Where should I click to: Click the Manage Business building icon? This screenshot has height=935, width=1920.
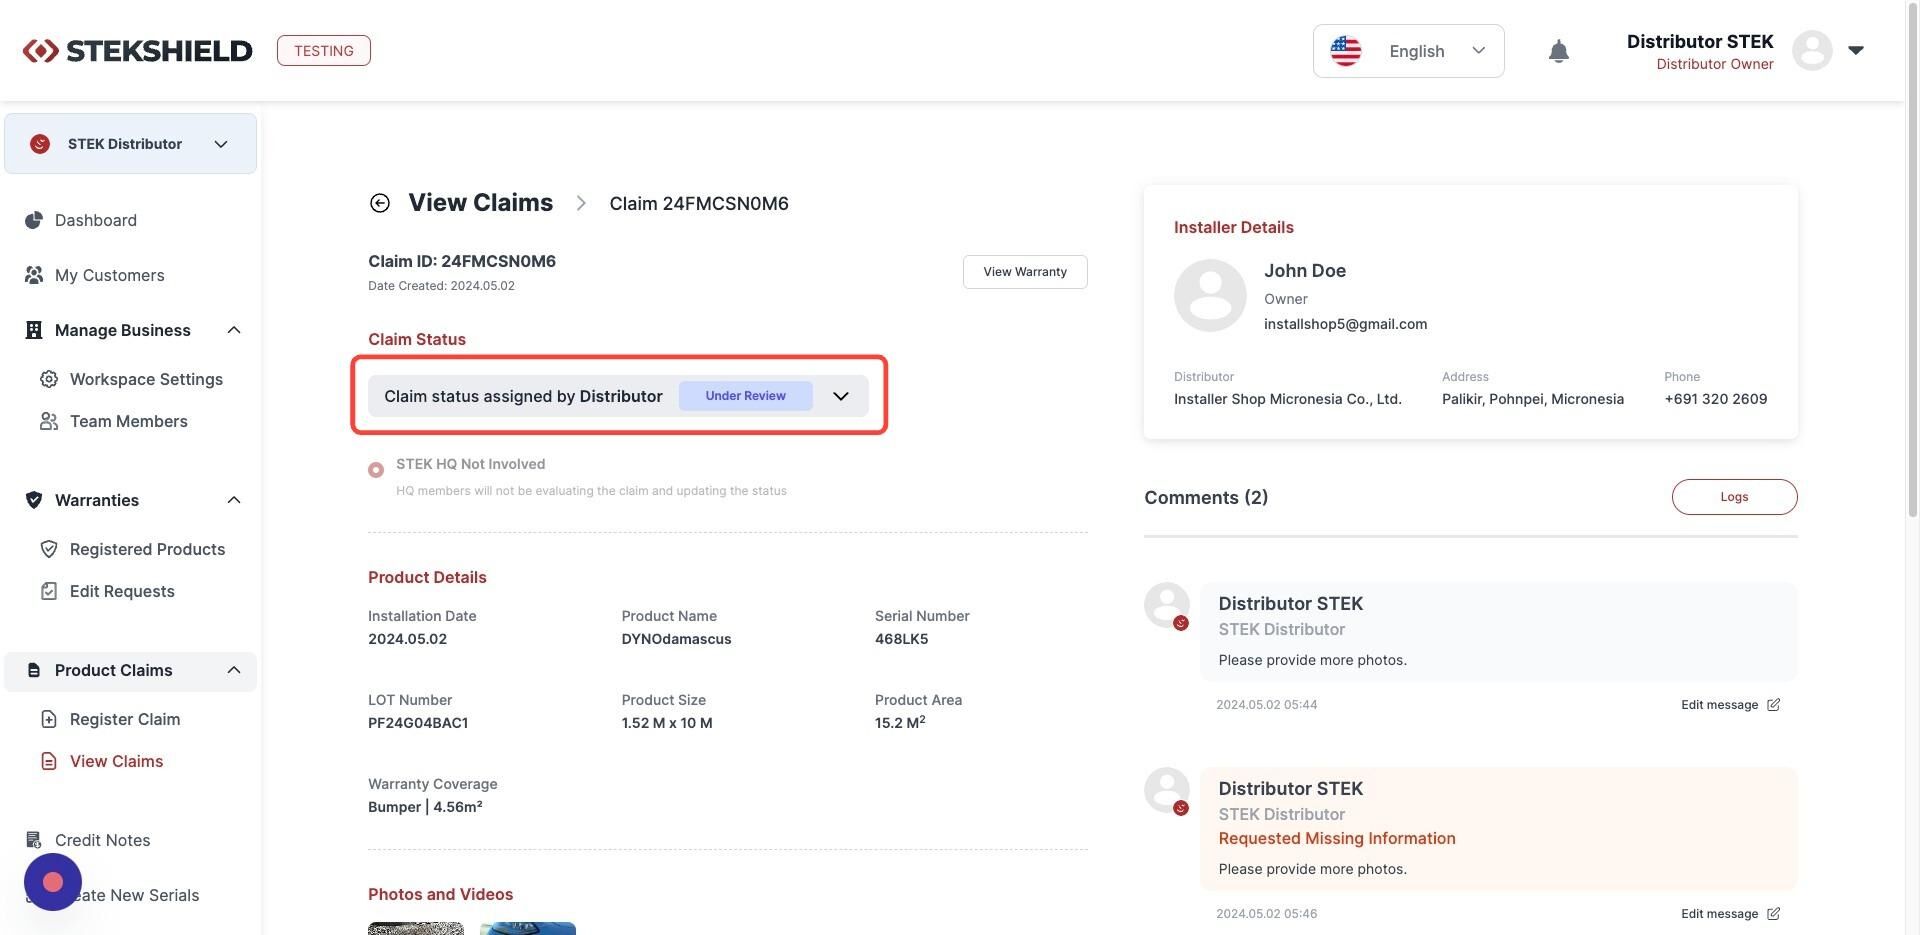34,330
